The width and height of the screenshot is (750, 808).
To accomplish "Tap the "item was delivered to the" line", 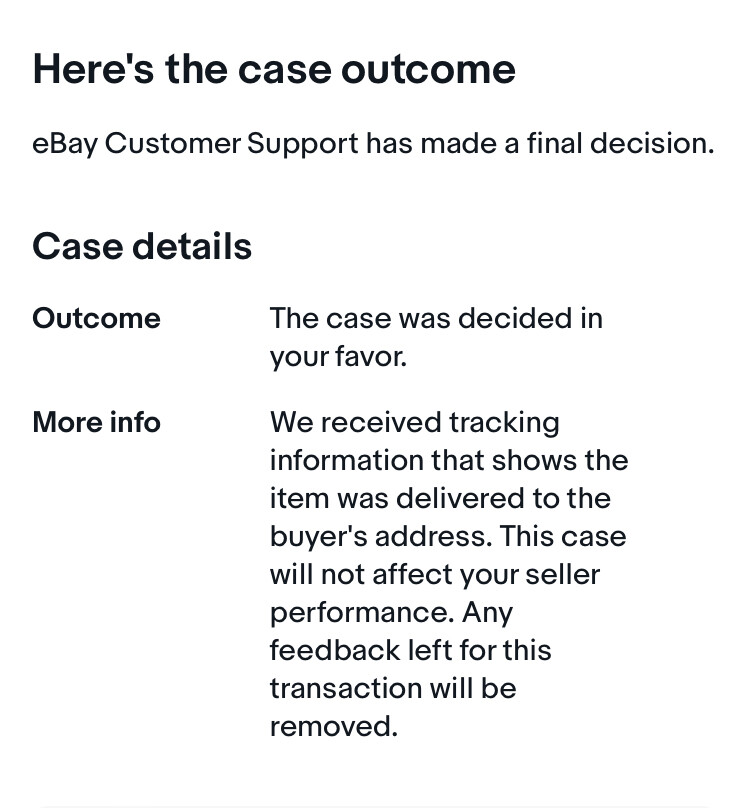I will tap(440, 498).
